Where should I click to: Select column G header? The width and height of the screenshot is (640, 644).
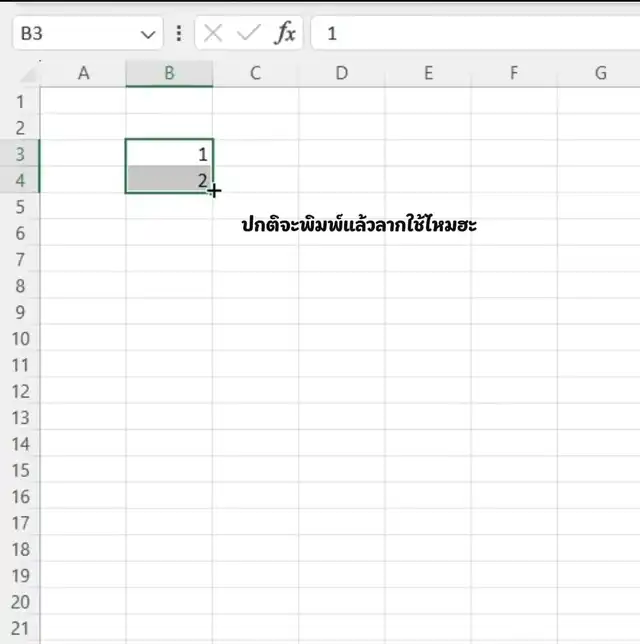tap(600, 73)
